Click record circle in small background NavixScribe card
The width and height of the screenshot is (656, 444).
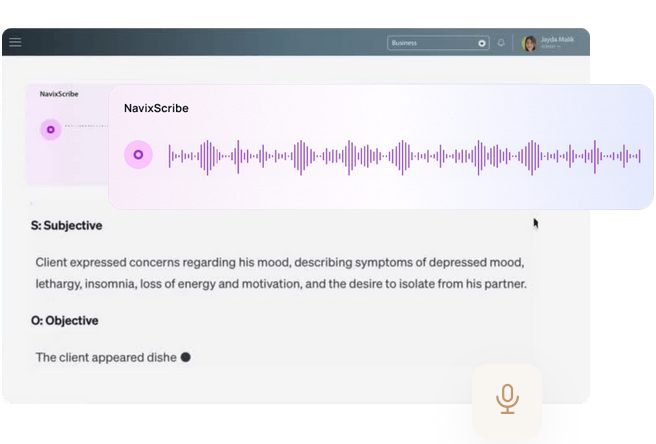pyautogui.click(x=51, y=128)
